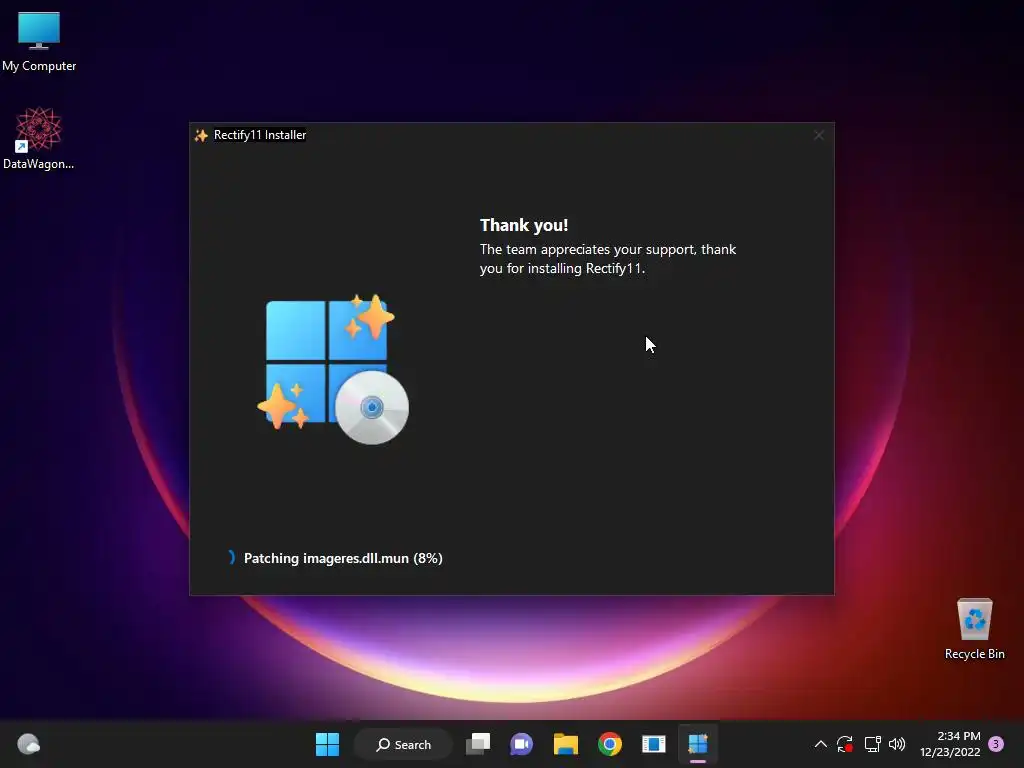
Task: Select the Recycle Bin desktop icon
Action: (974, 629)
